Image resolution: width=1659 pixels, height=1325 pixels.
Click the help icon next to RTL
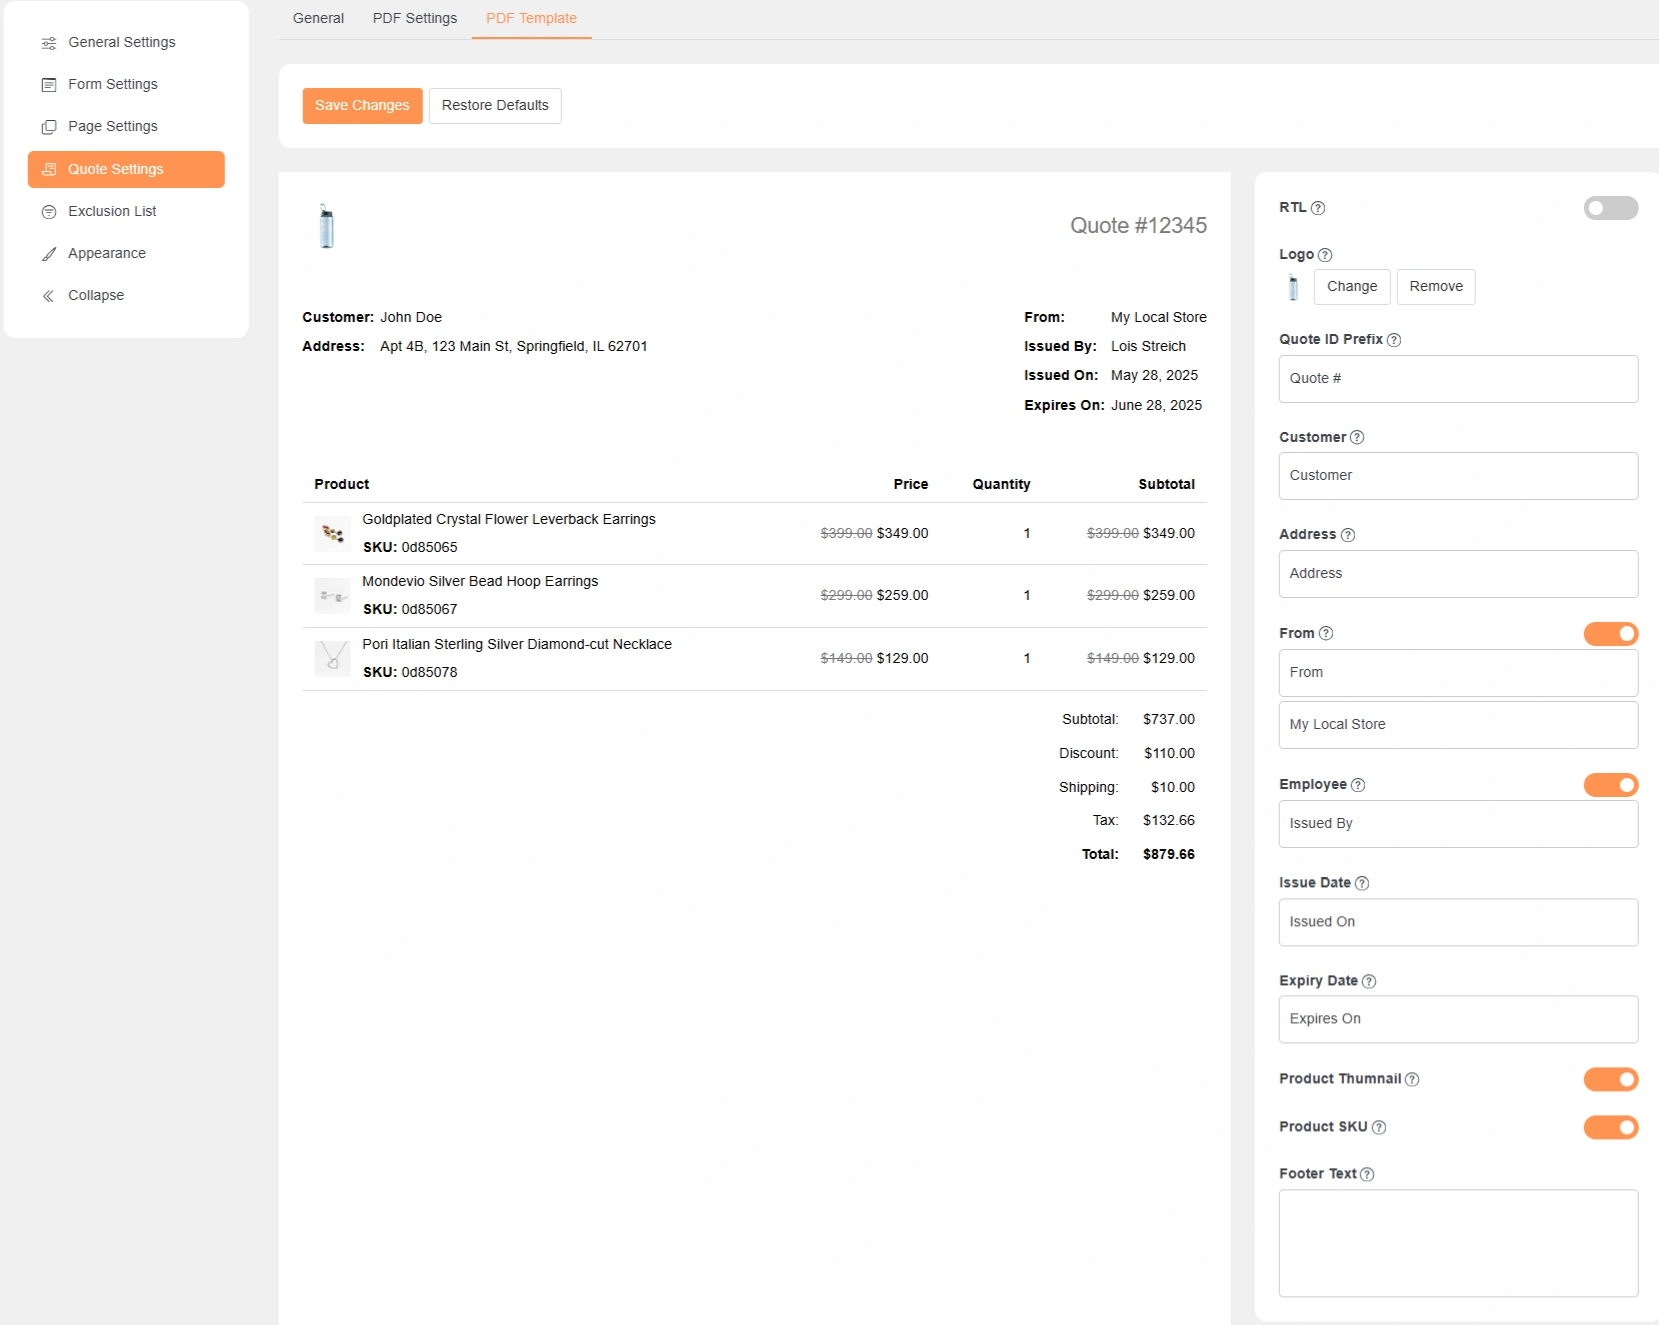click(1317, 208)
